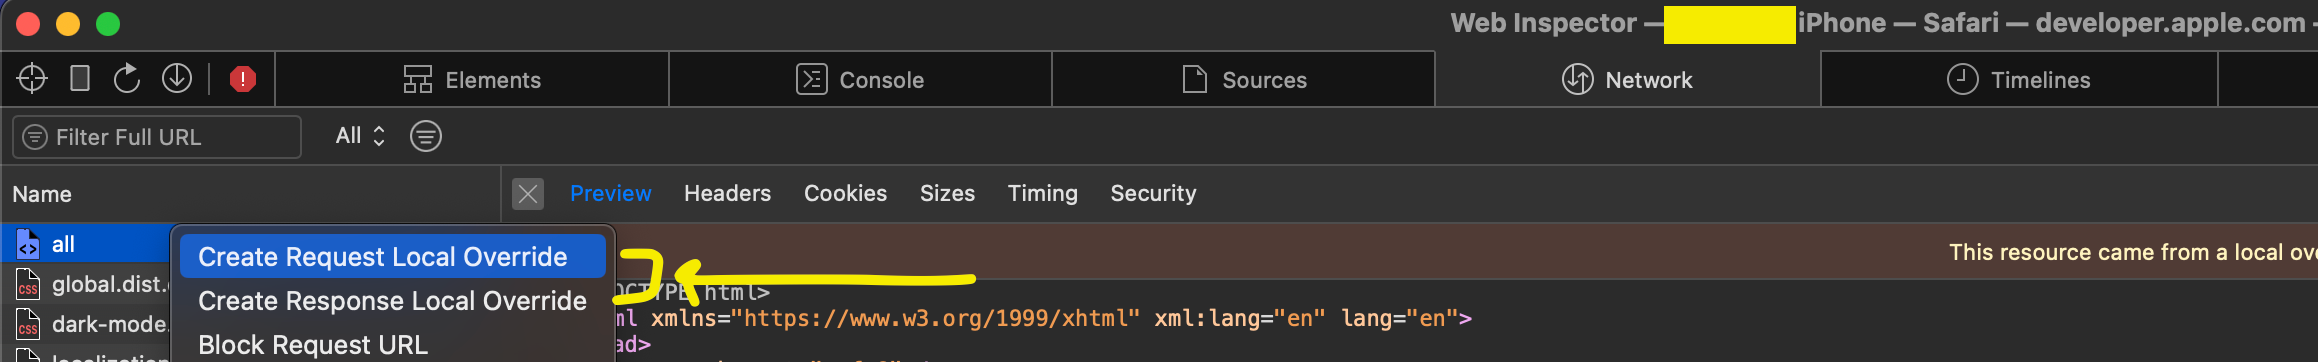Choose Create Response Local Override
2318x362 pixels.
pos(393,300)
